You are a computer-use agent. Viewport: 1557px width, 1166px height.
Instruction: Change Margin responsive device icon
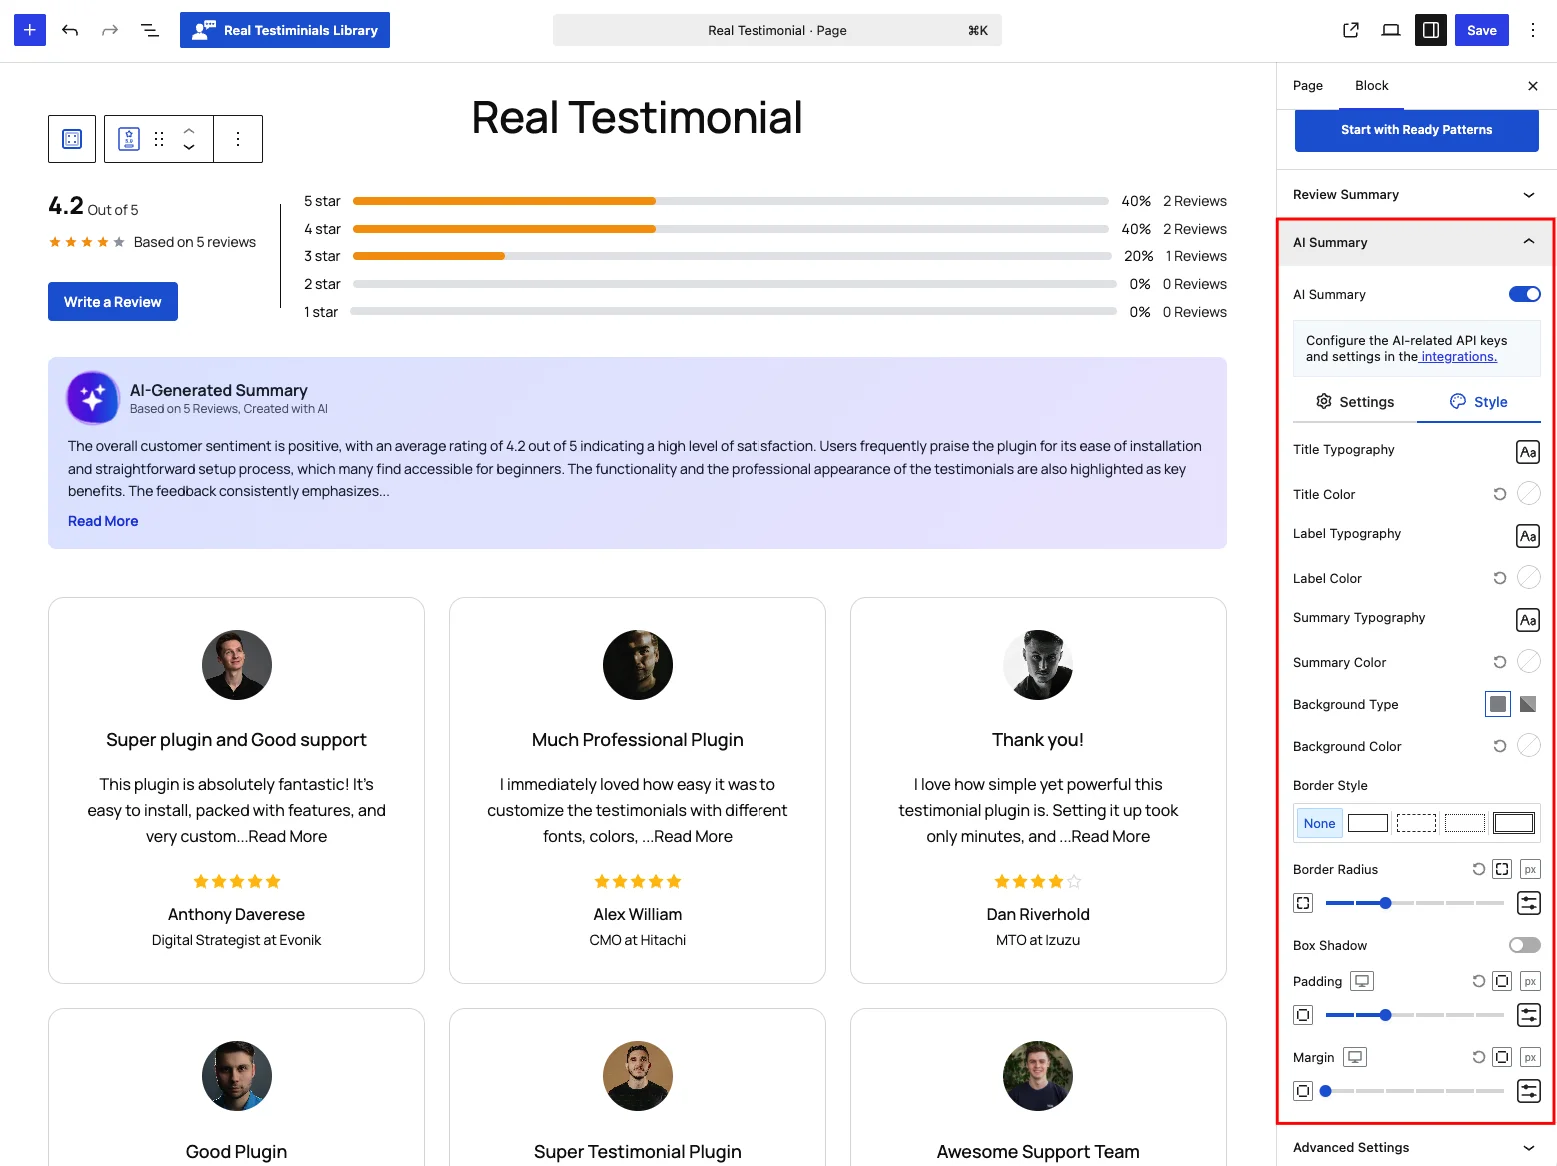(1355, 1057)
